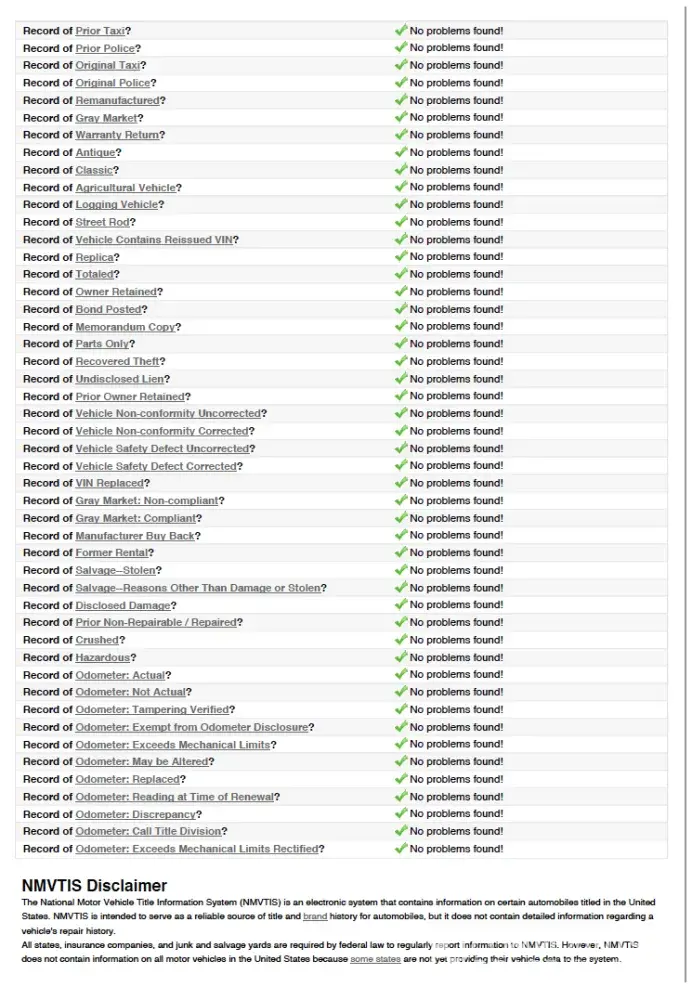The width and height of the screenshot is (692, 1000).
Task: Click the green checkmark next to Former Rental
Action: 400,552
